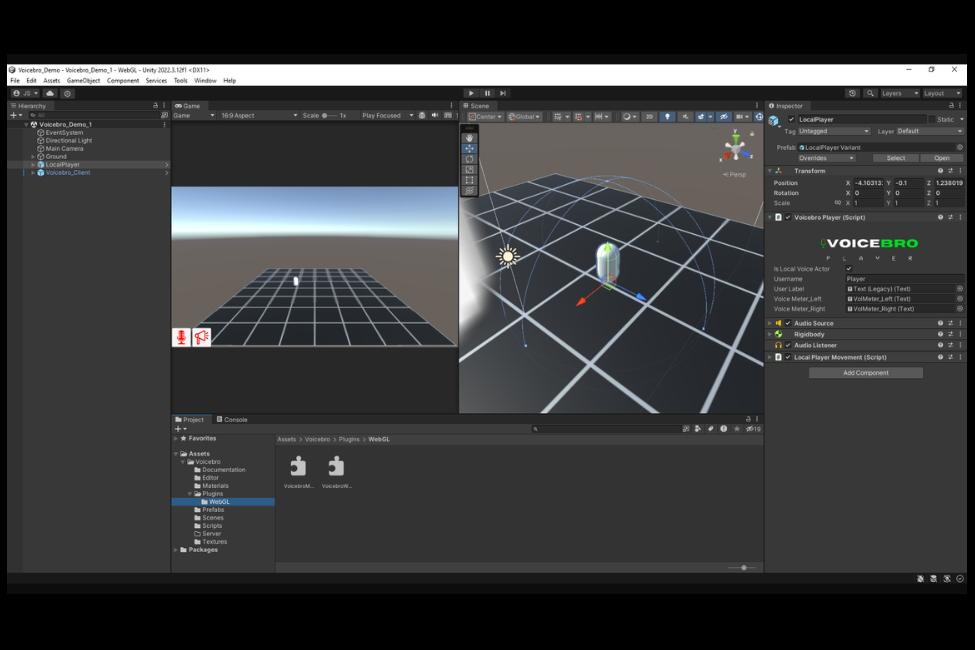Select the Hand view tool in Scene
The height and width of the screenshot is (650, 975).
[469, 138]
